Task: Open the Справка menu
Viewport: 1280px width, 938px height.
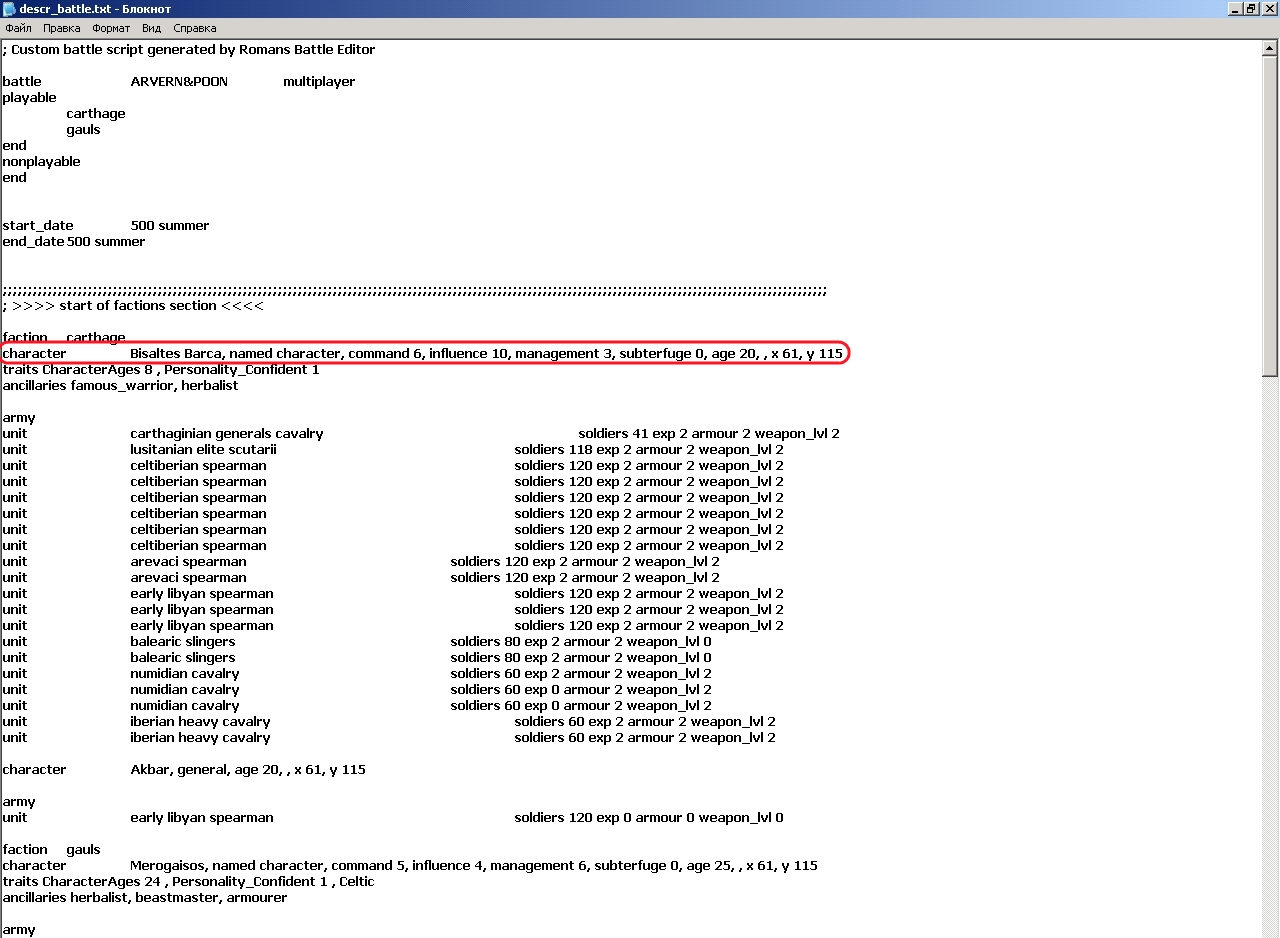Action: click(194, 28)
